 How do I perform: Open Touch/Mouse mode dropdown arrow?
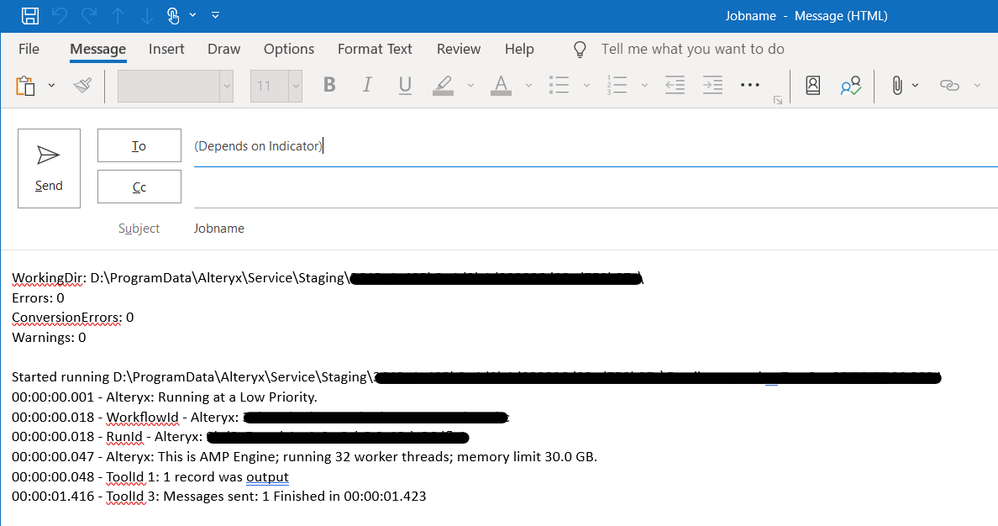(x=193, y=15)
